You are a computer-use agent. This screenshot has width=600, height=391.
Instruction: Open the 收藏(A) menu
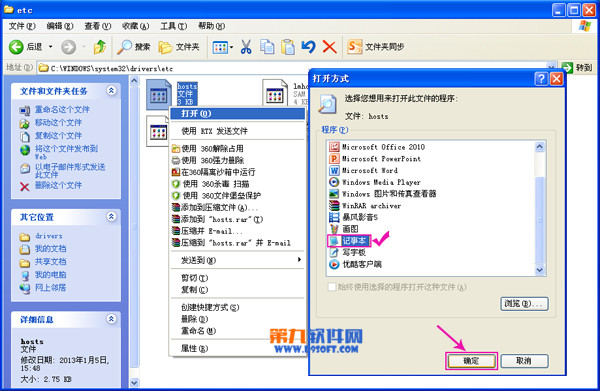tap(135, 26)
